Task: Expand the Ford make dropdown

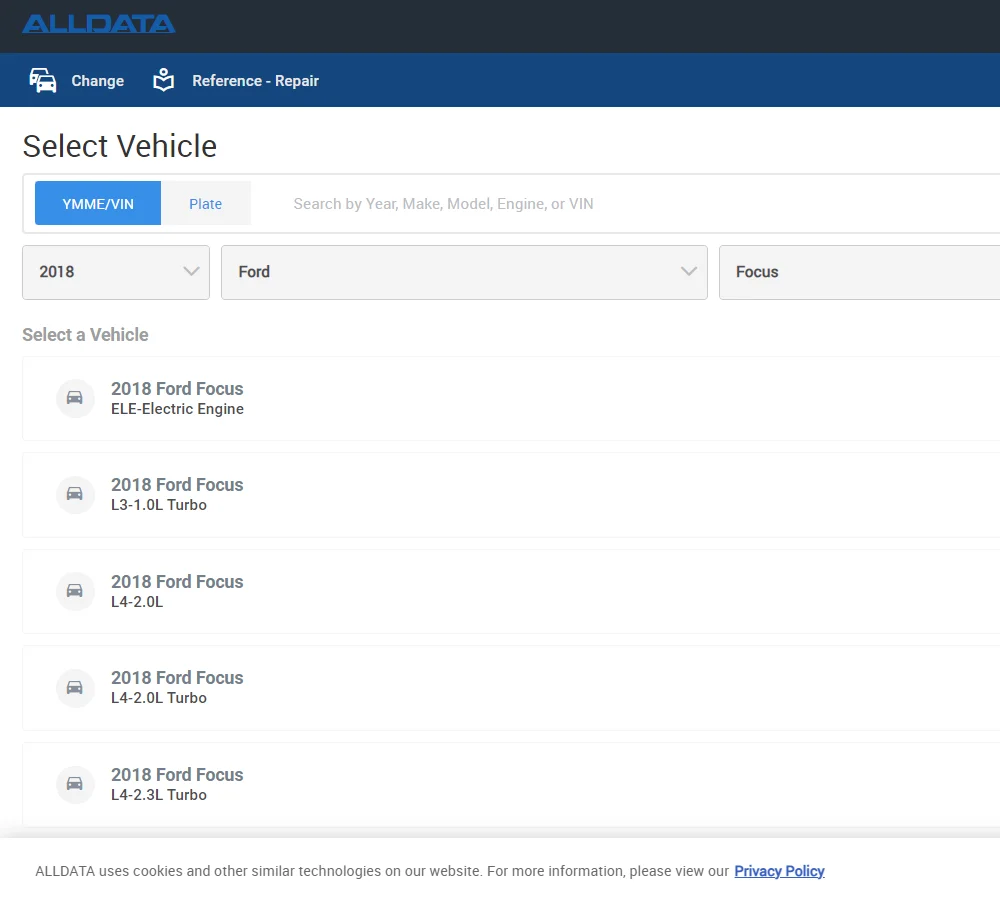Action: (x=464, y=272)
